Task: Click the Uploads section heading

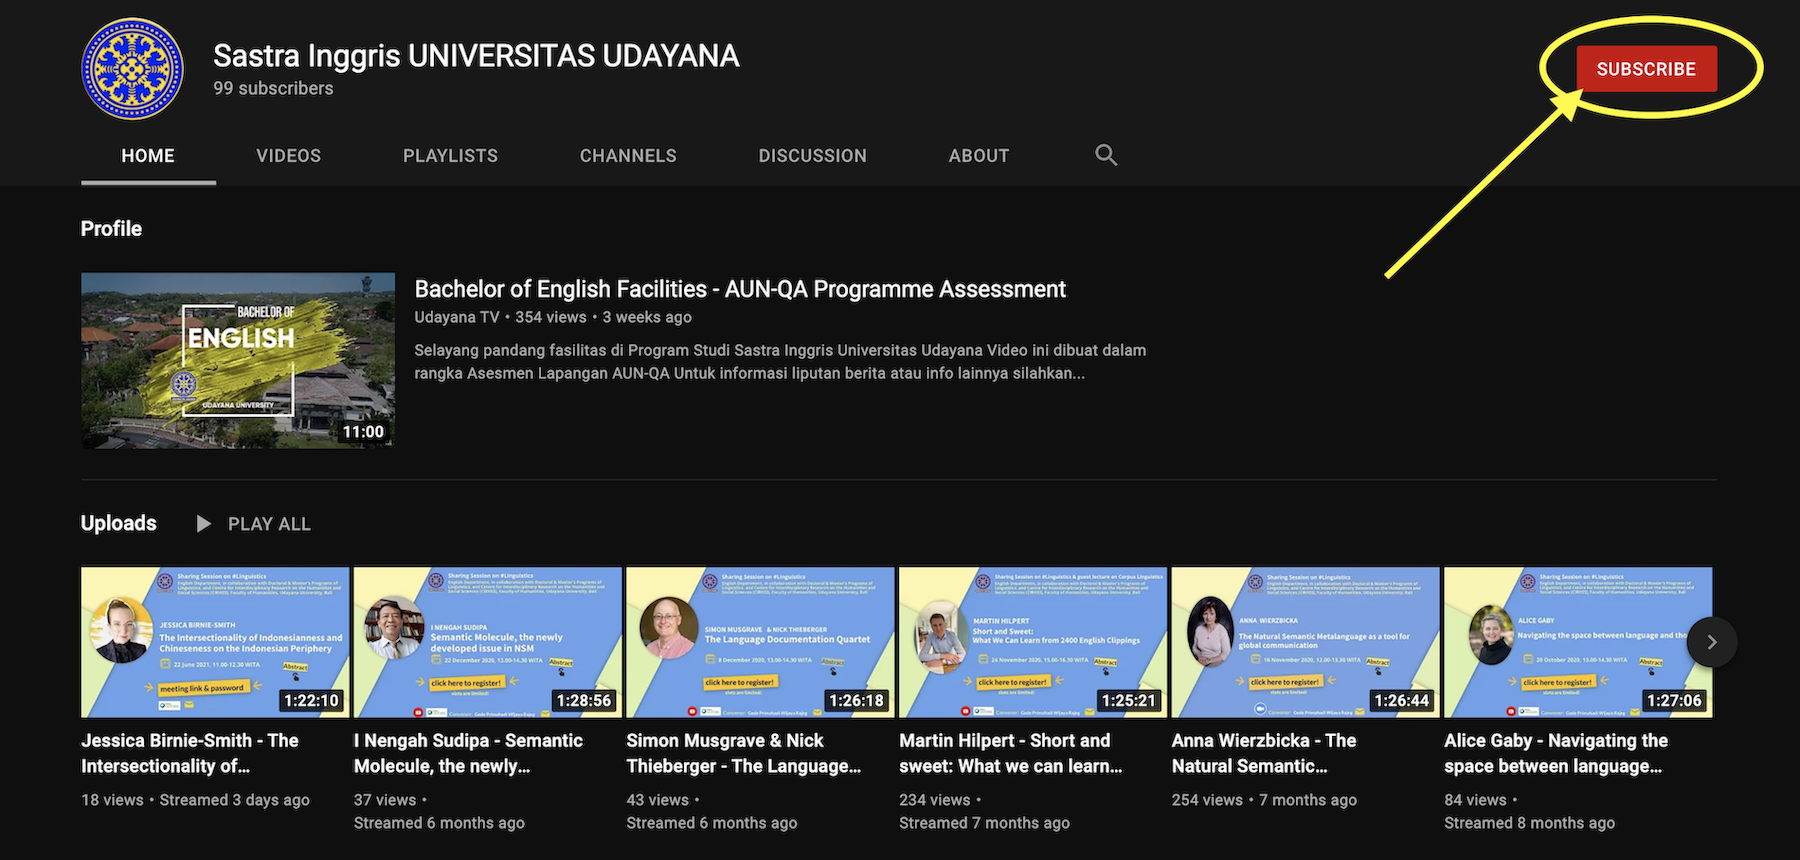Action: pyautogui.click(x=119, y=523)
